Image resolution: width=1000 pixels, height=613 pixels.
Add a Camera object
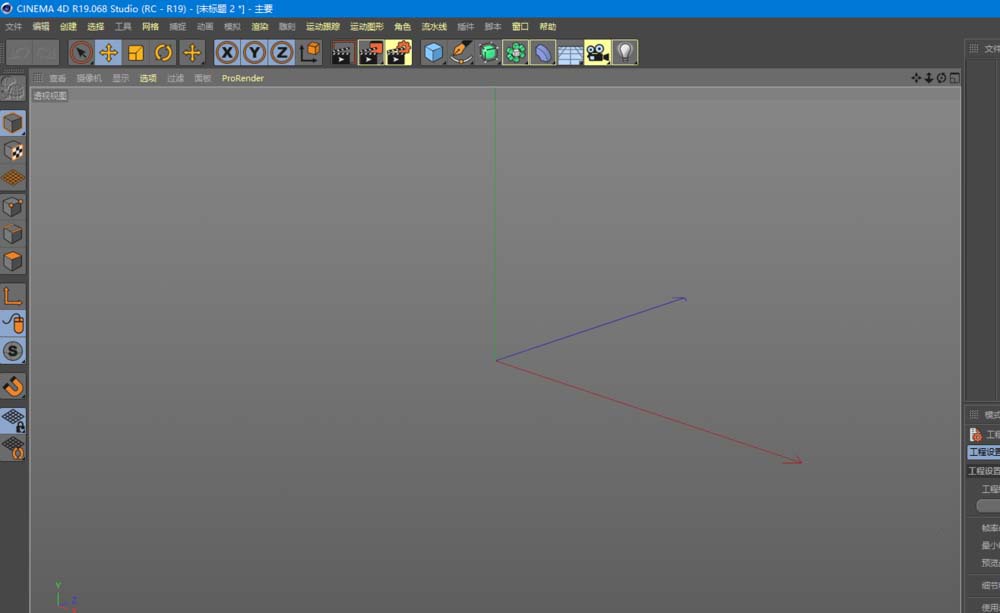[x=597, y=53]
